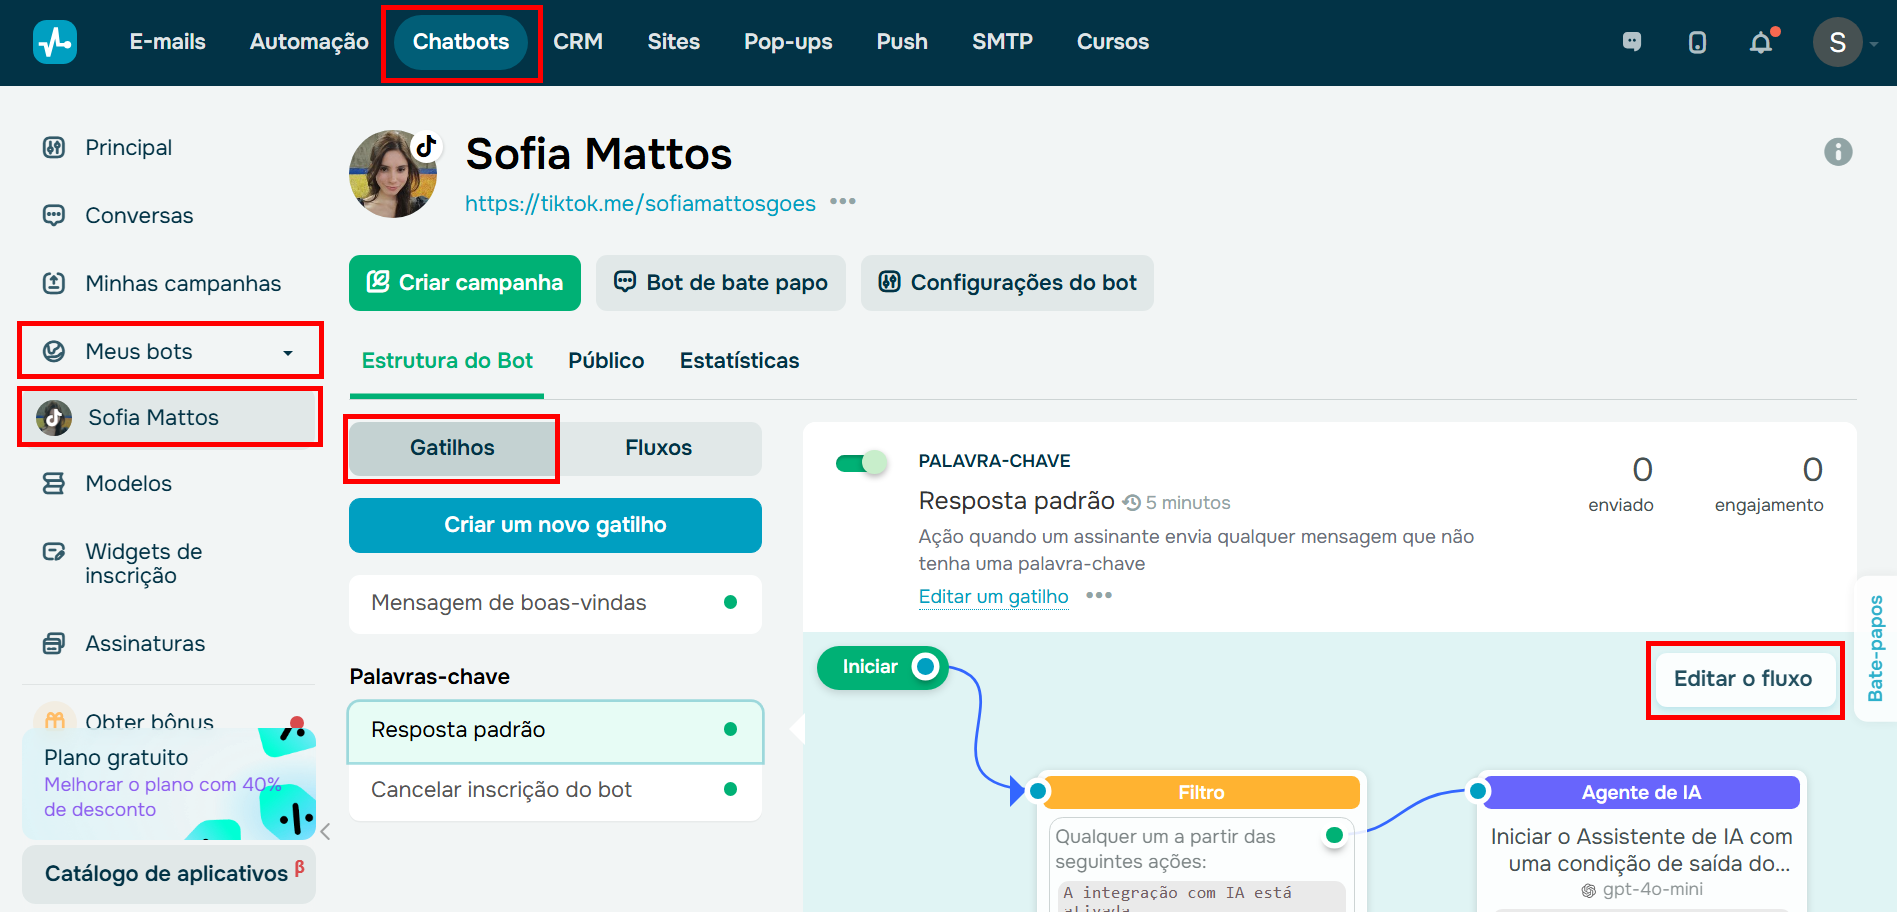This screenshot has width=1897, height=912.
Task: Collapse the sidebar with the chevron arrow
Action: [326, 831]
